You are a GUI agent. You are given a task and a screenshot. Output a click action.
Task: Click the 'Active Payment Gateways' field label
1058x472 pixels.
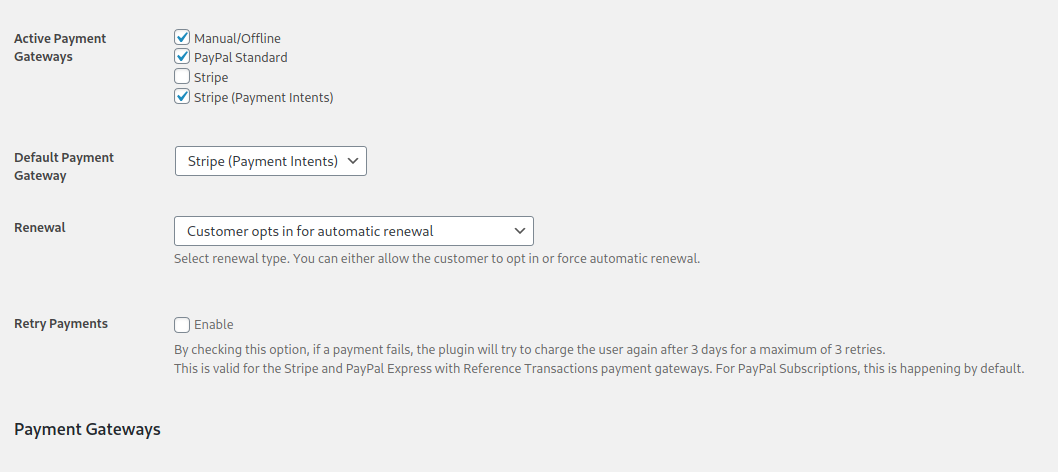(x=60, y=48)
